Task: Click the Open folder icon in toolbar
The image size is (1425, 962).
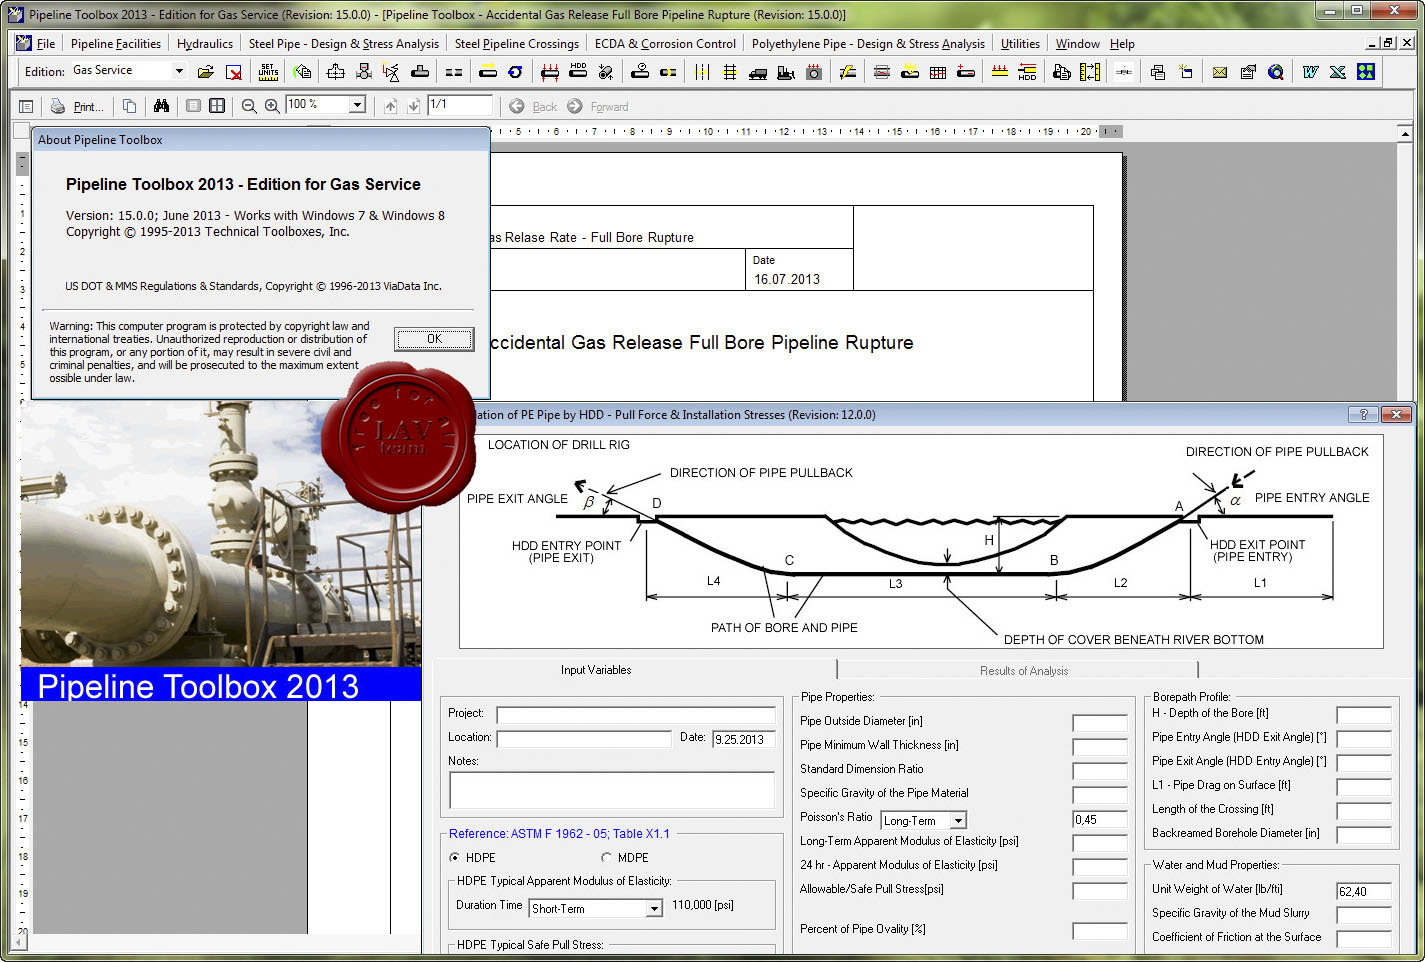Action: click(x=205, y=72)
